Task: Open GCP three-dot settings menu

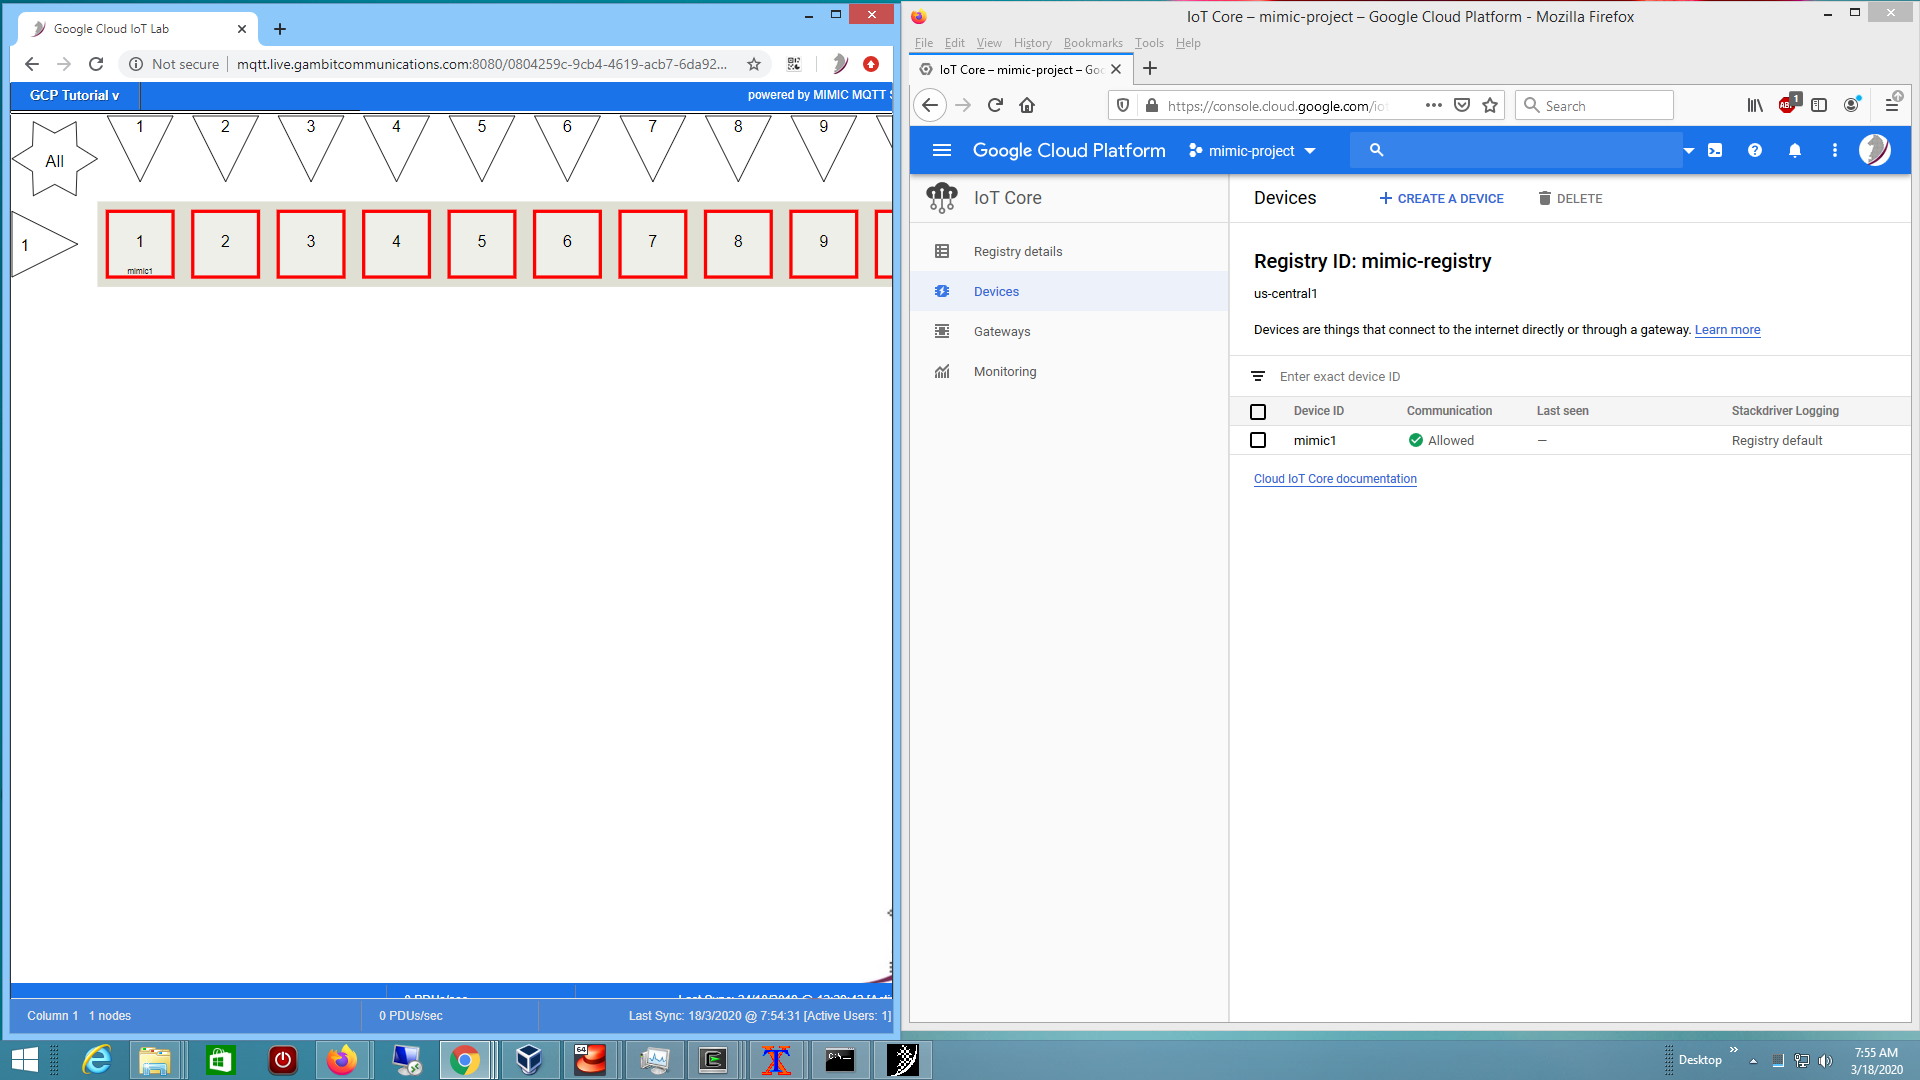Action: pos(1834,150)
